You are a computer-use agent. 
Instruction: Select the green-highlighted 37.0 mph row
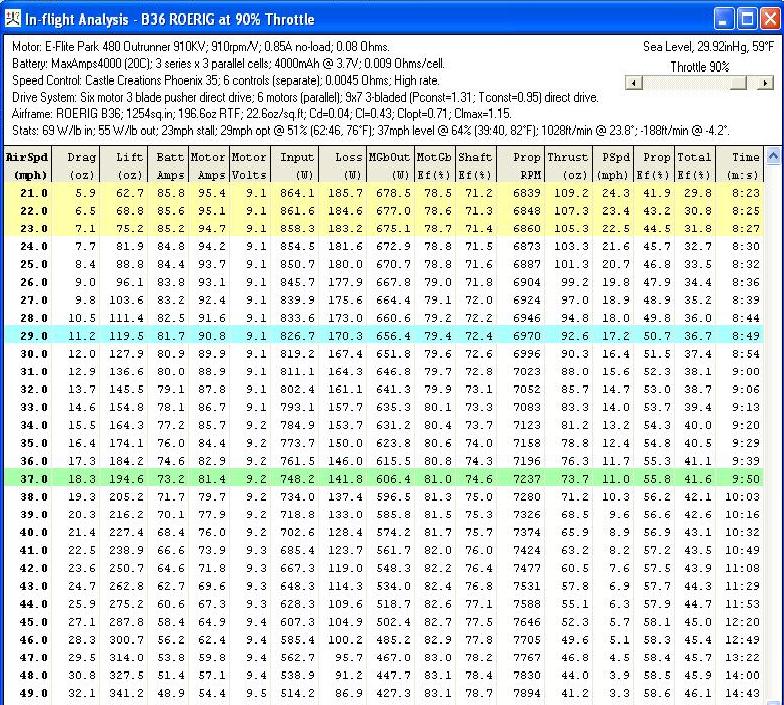380,480
